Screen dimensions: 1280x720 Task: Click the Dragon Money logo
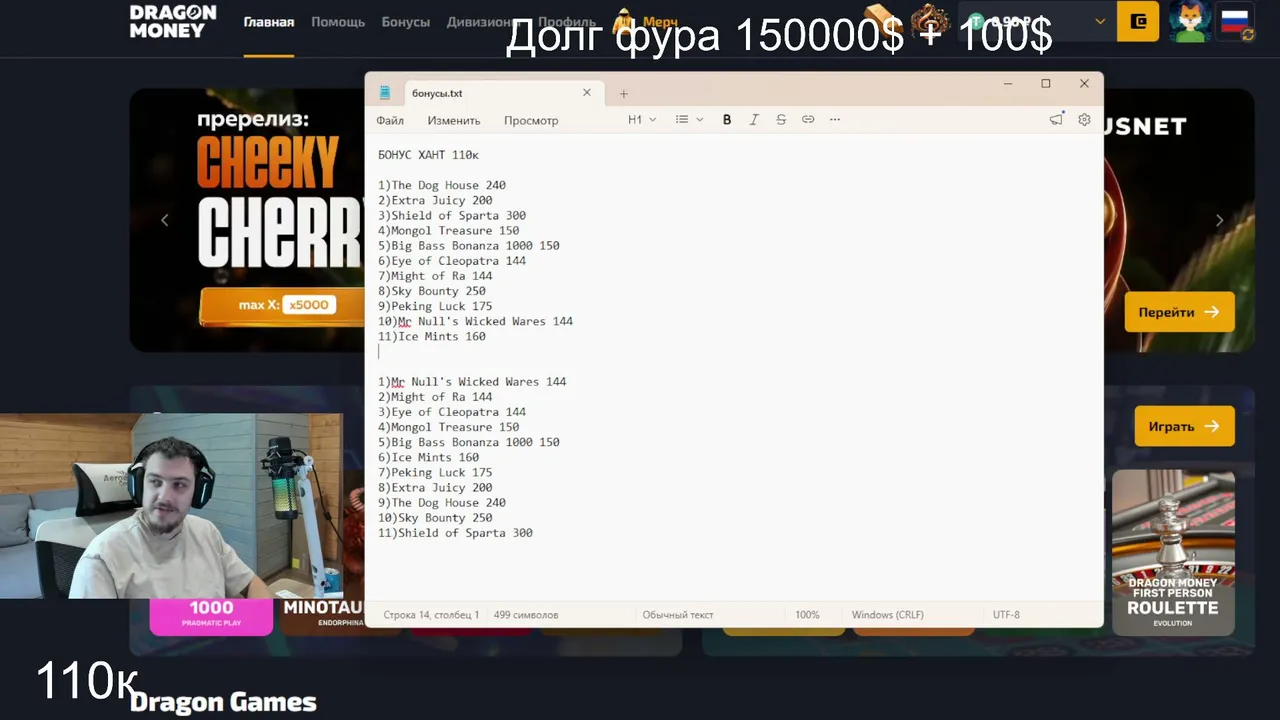coord(173,21)
